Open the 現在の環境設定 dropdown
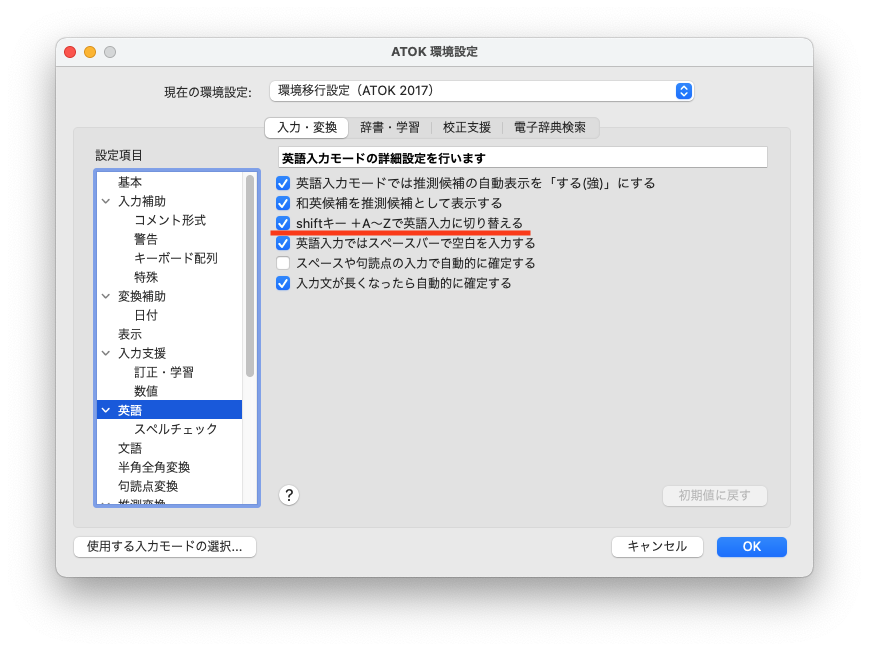This screenshot has width=869, height=651. [481, 91]
